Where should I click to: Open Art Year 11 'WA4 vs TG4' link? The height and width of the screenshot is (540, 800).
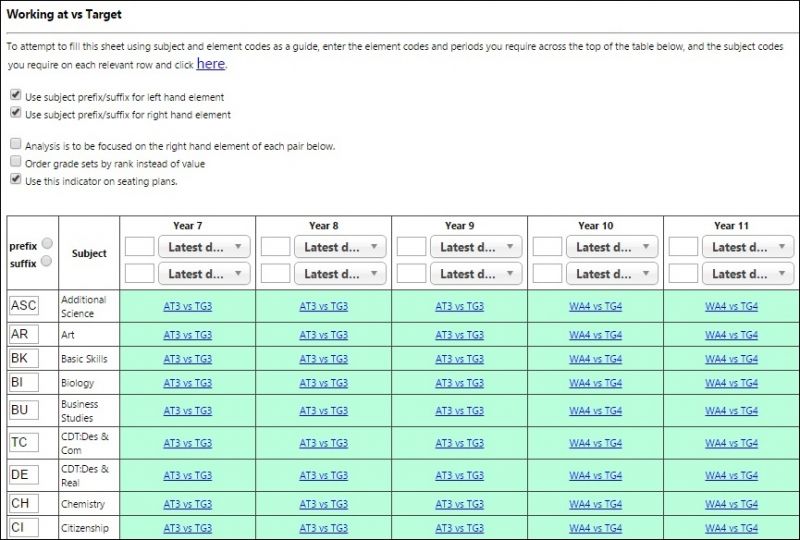click(x=732, y=335)
